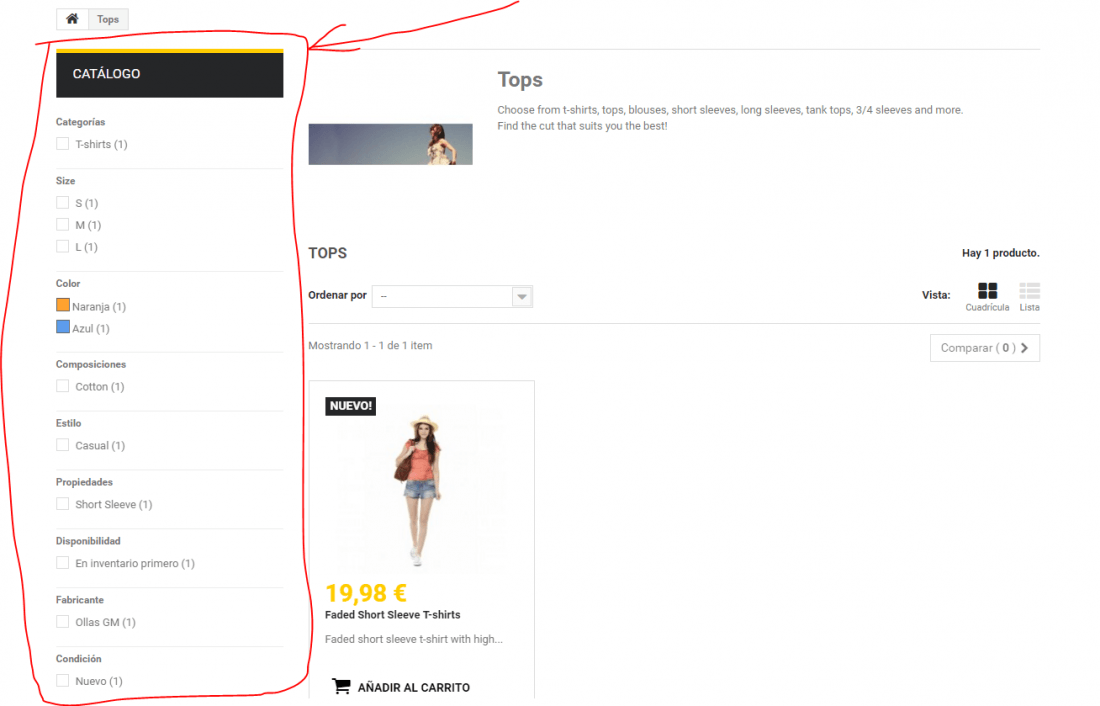This screenshot has width=1100, height=706.
Task: Switch to Cuadrícula grid view icon
Action: pos(987,291)
